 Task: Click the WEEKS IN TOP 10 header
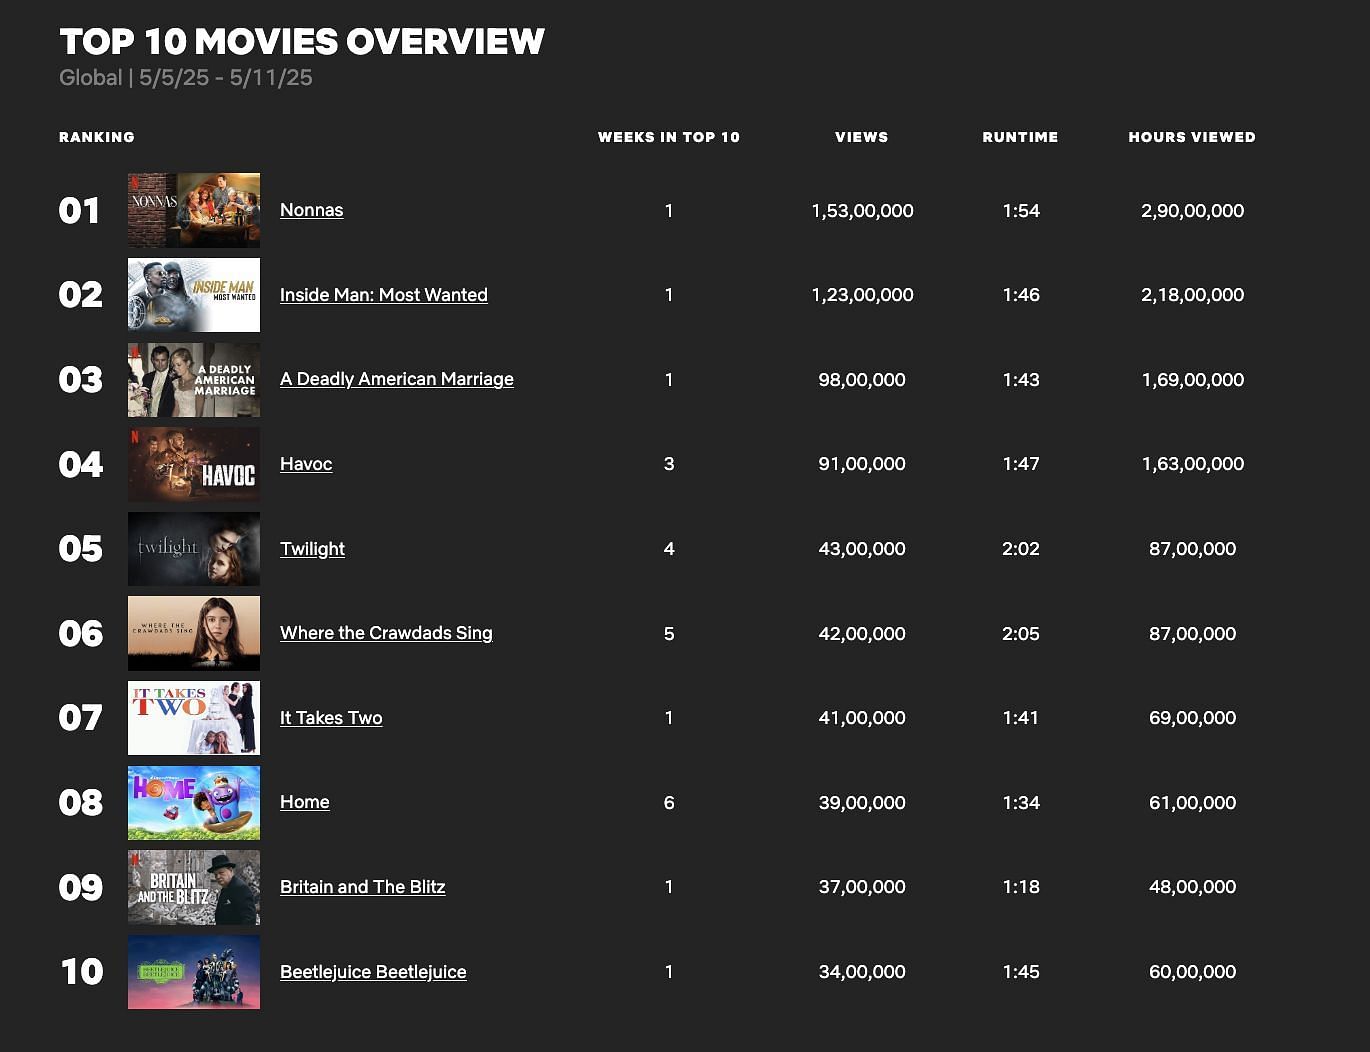point(669,137)
